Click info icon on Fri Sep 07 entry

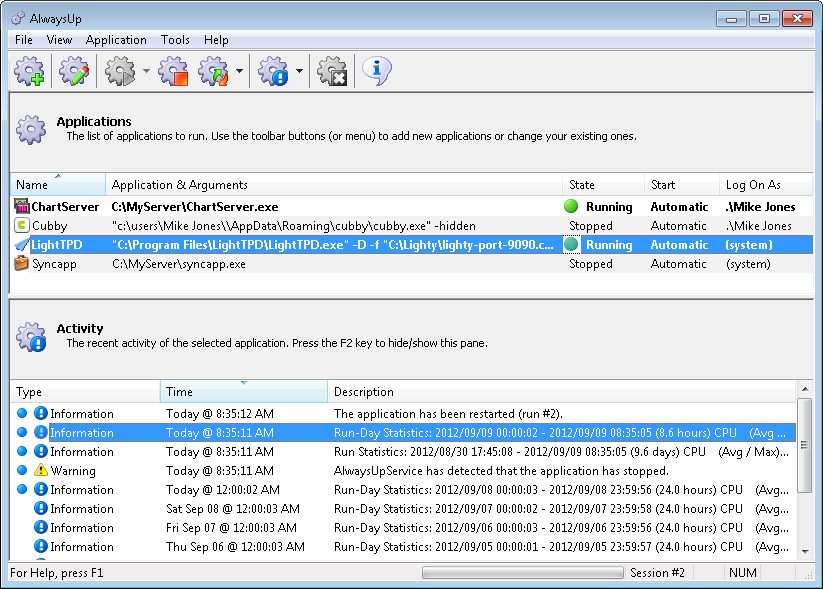tap(41, 527)
